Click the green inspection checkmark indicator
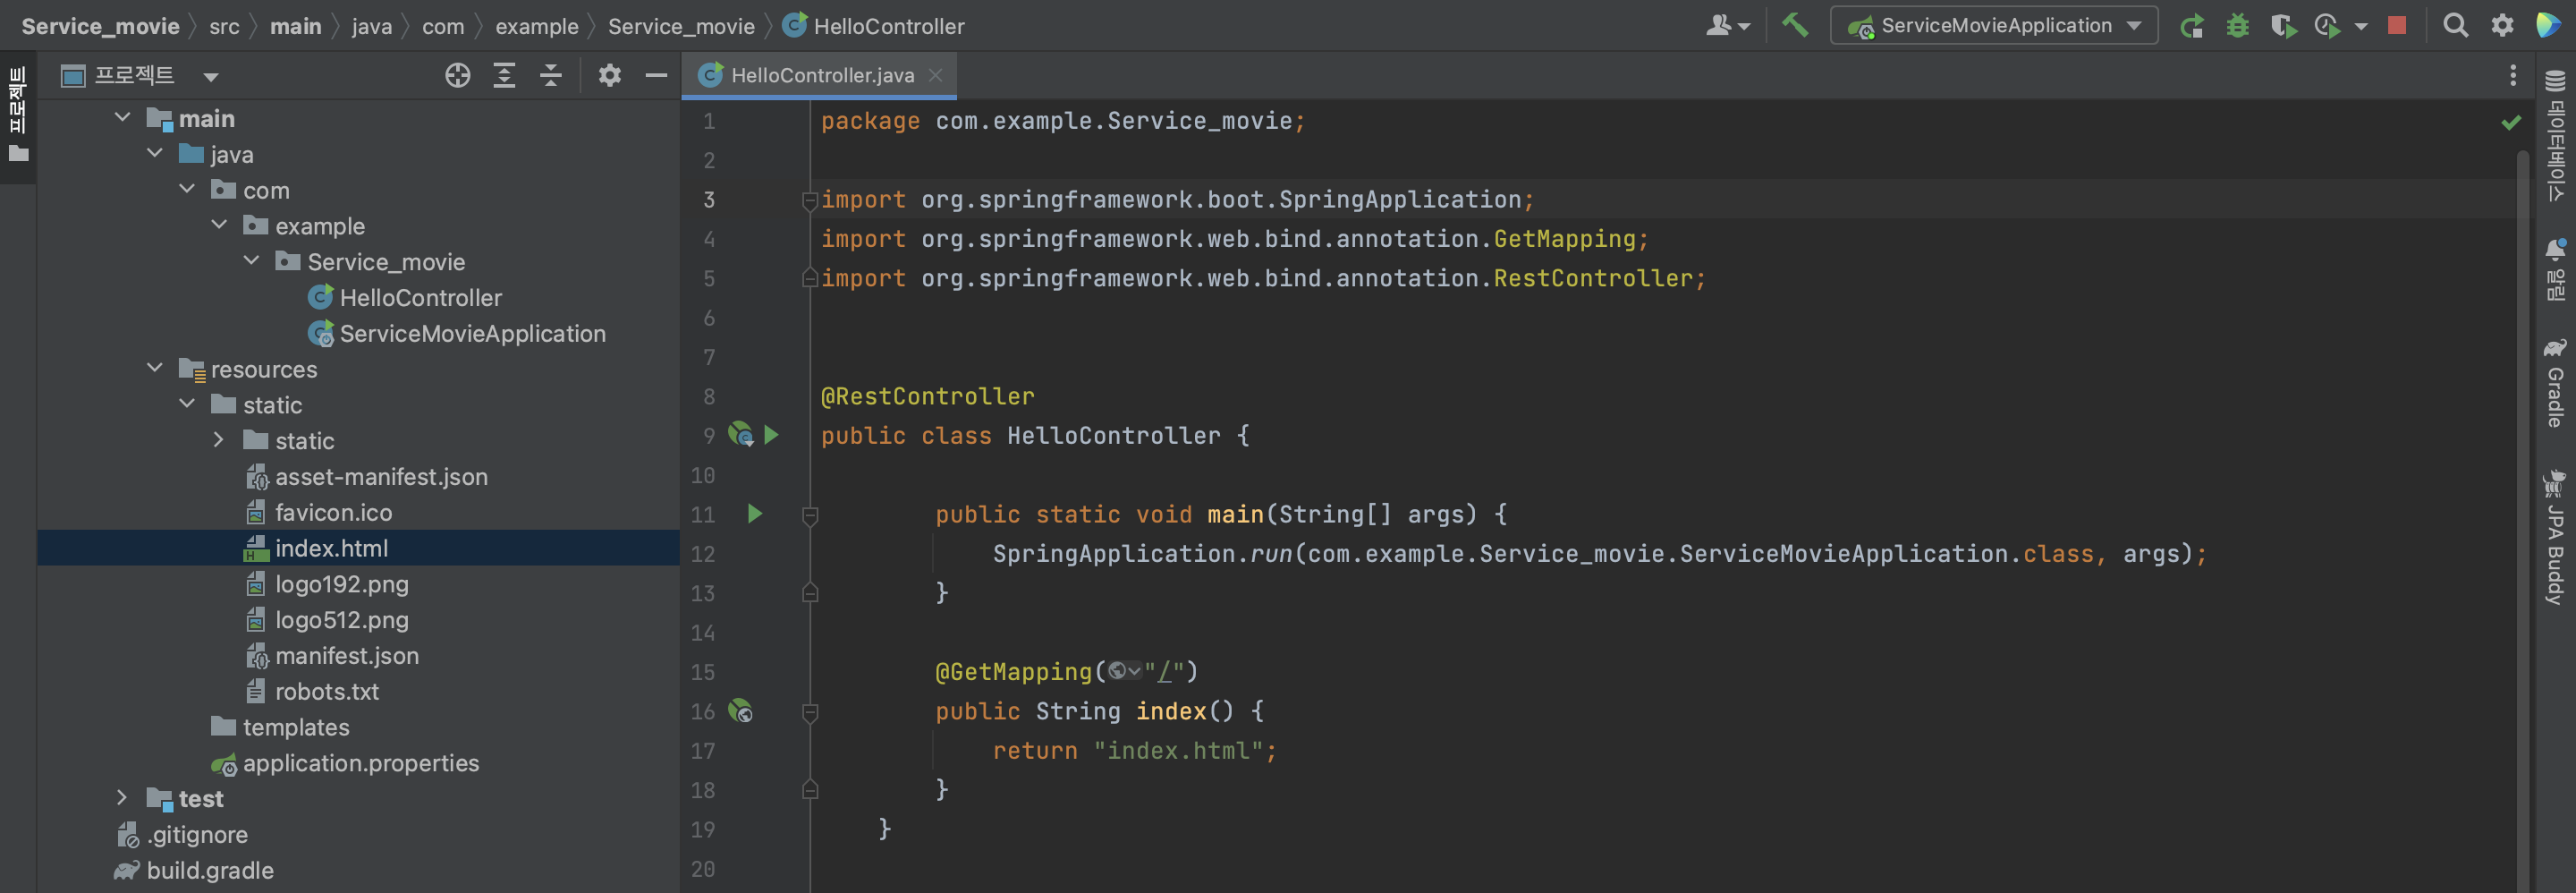Image resolution: width=2576 pixels, height=893 pixels. (x=2511, y=122)
